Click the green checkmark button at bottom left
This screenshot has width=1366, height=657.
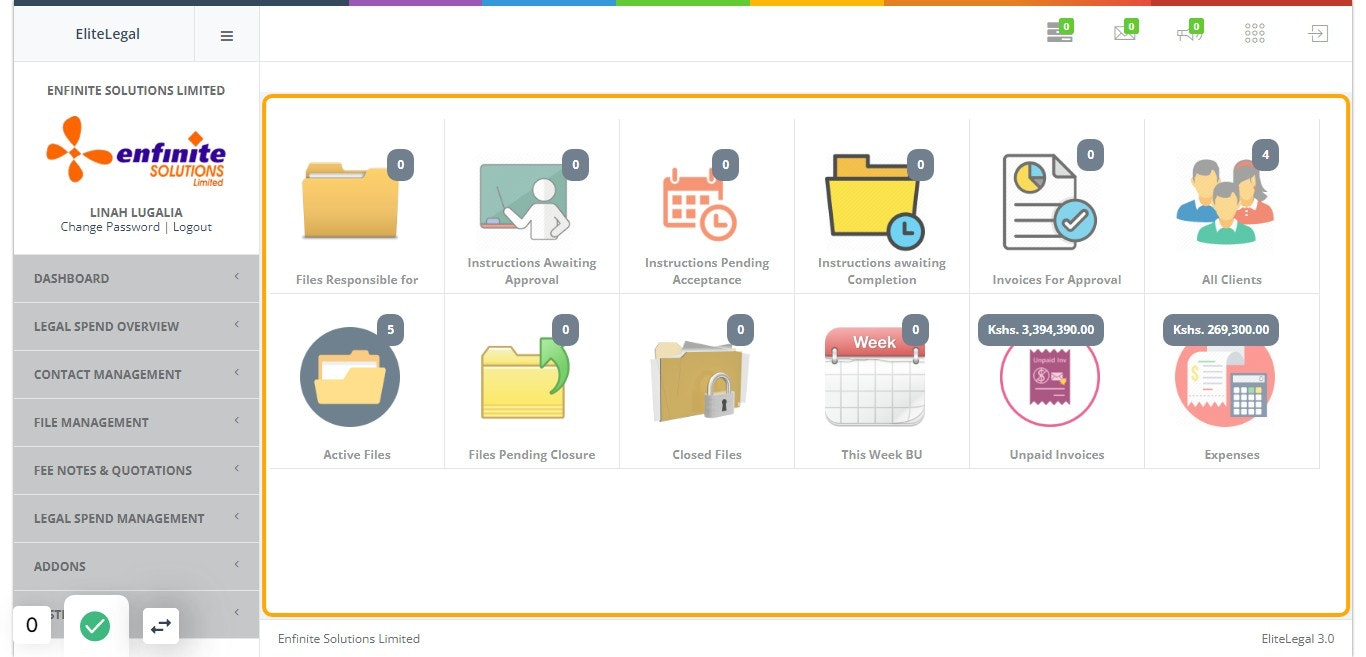tap(96, 626)
